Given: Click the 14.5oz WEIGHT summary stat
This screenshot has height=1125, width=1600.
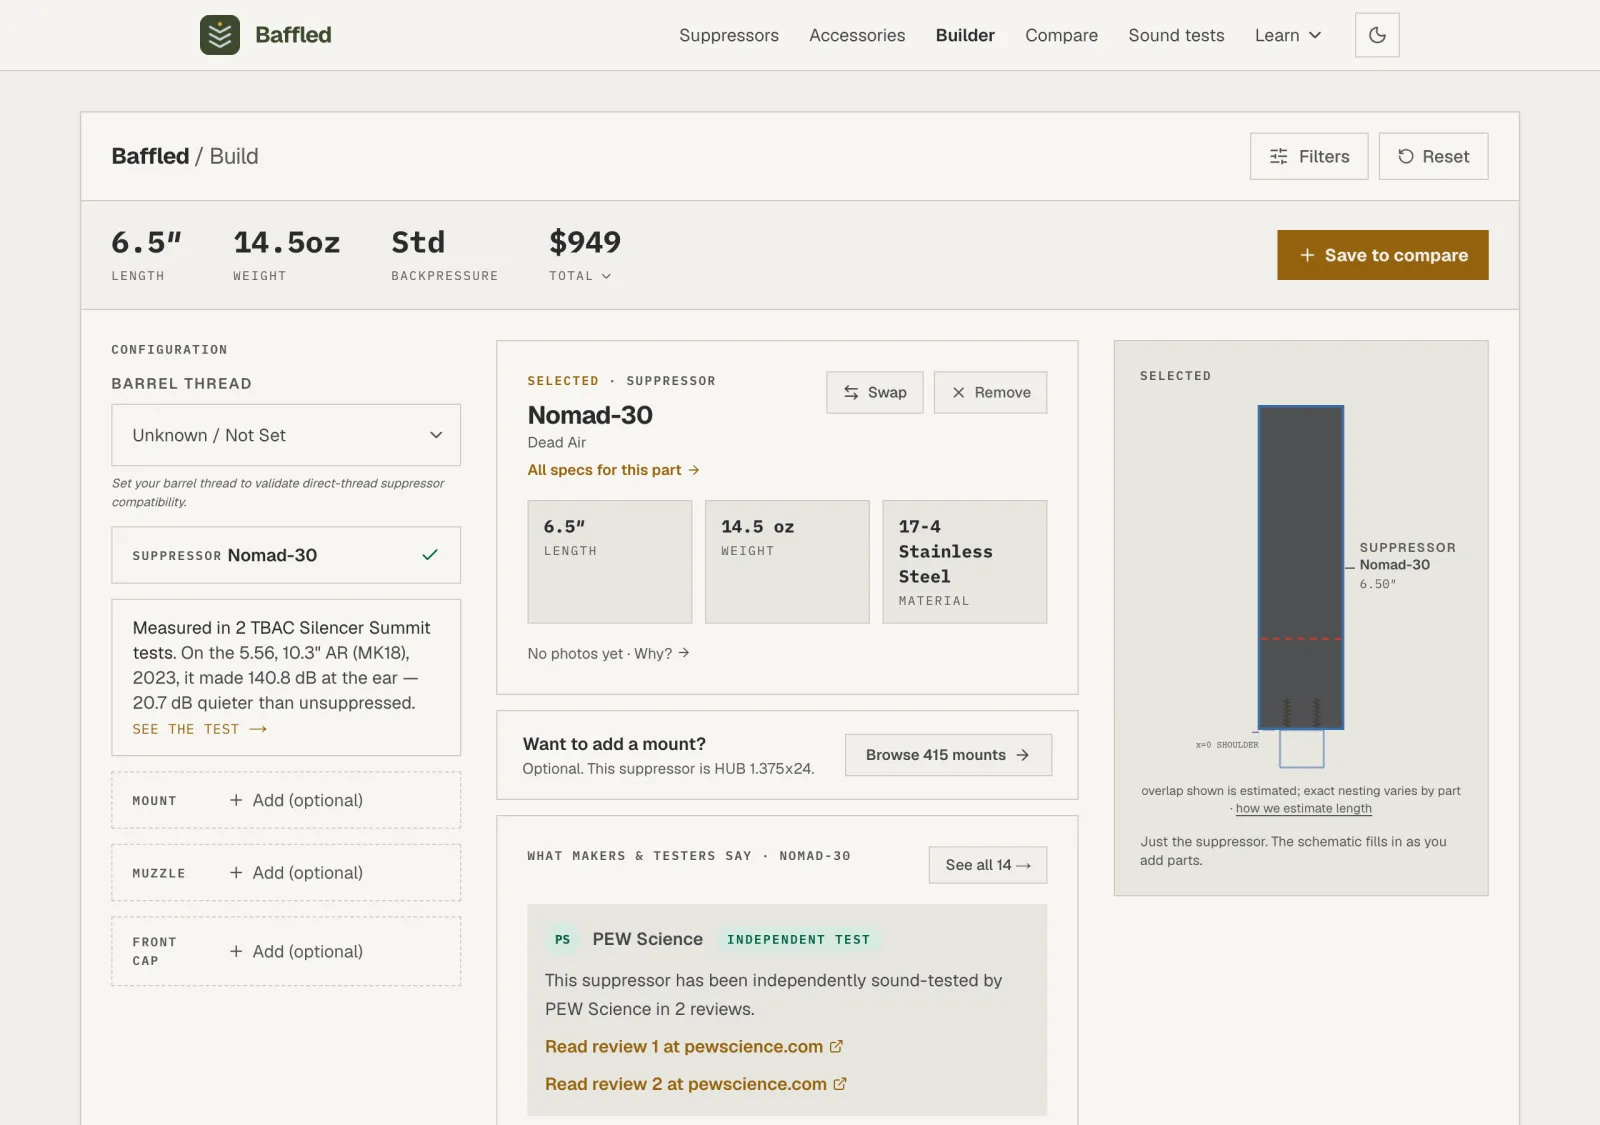Looking at the screenshot, I should click(287, 254).
